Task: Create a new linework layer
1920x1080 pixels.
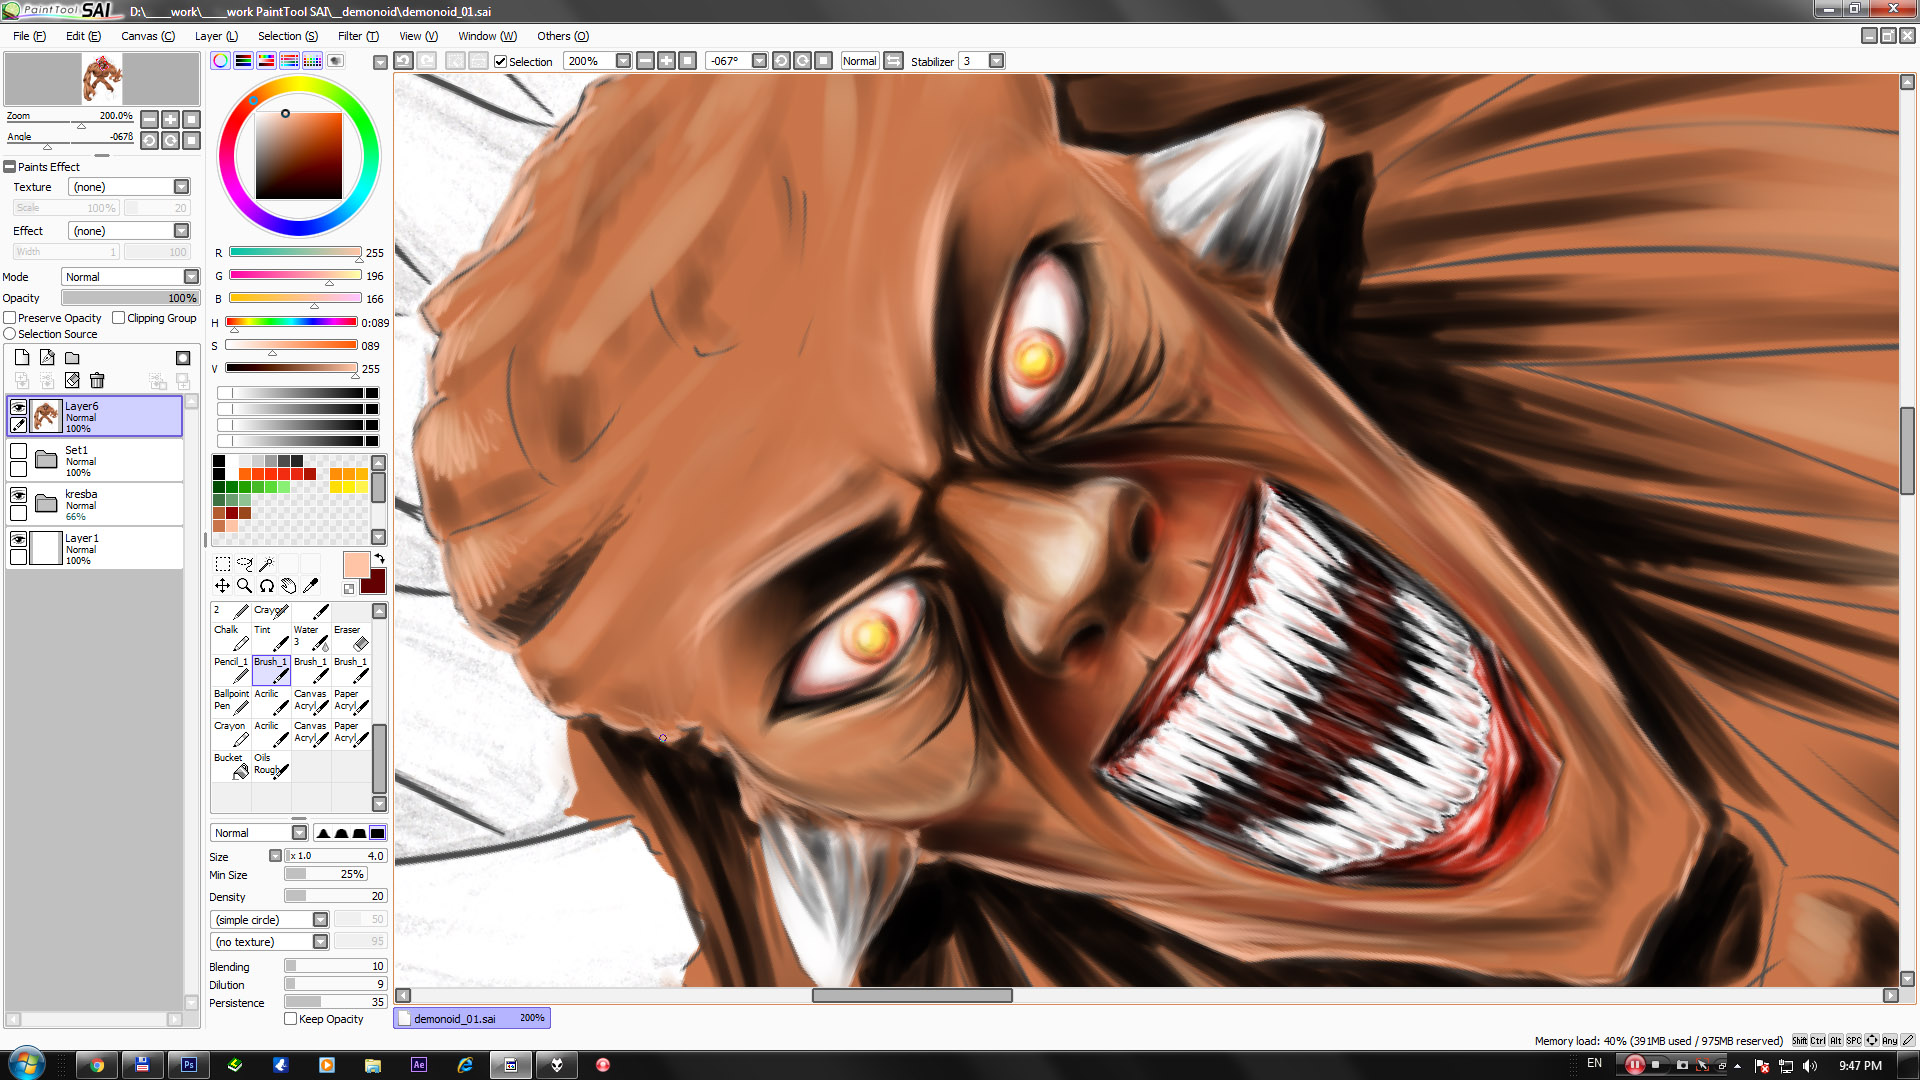Action: (47, 357)
